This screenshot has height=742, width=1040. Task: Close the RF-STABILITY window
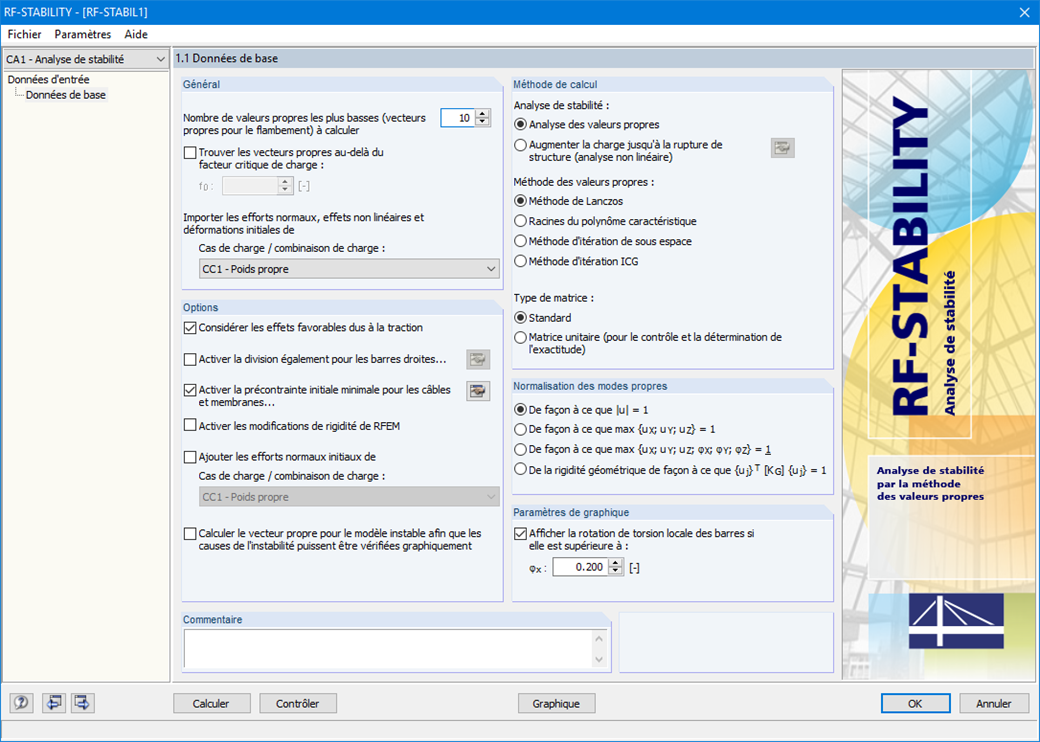1024,13
